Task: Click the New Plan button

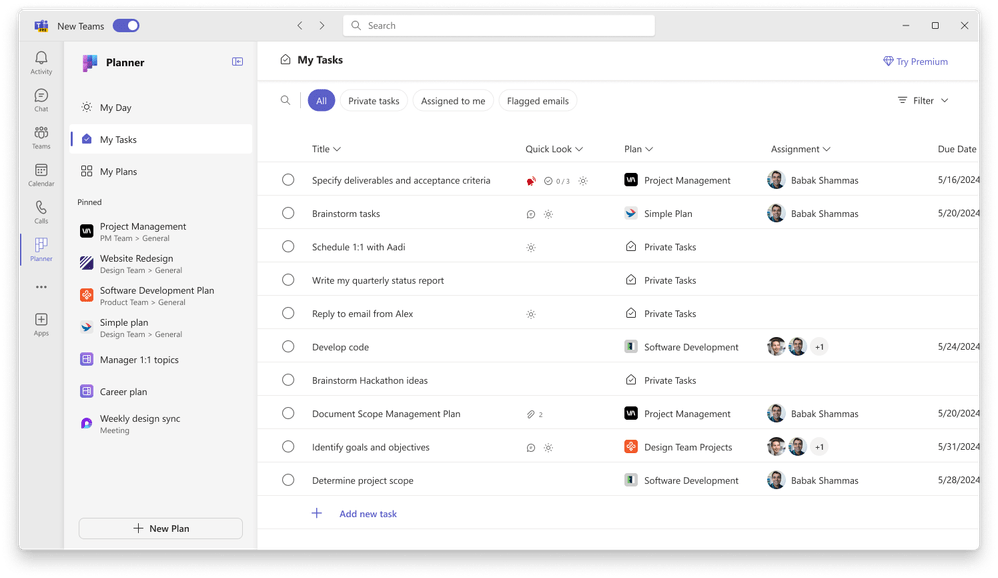Action: [160, 528]
